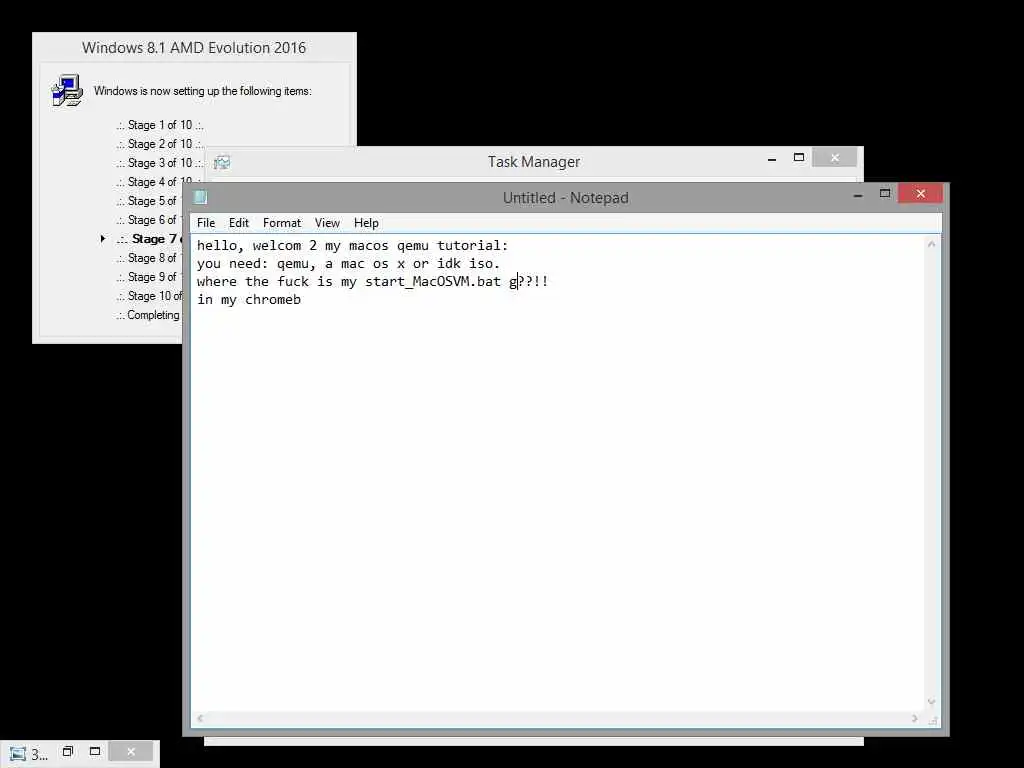
Task: Click the Task Manager title bar icon
Action: point(222,162)
